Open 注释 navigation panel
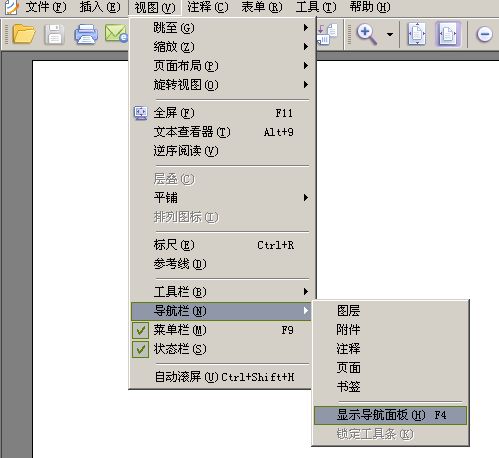The height and width of the screenshot is (458, 499). coord(390,349)
